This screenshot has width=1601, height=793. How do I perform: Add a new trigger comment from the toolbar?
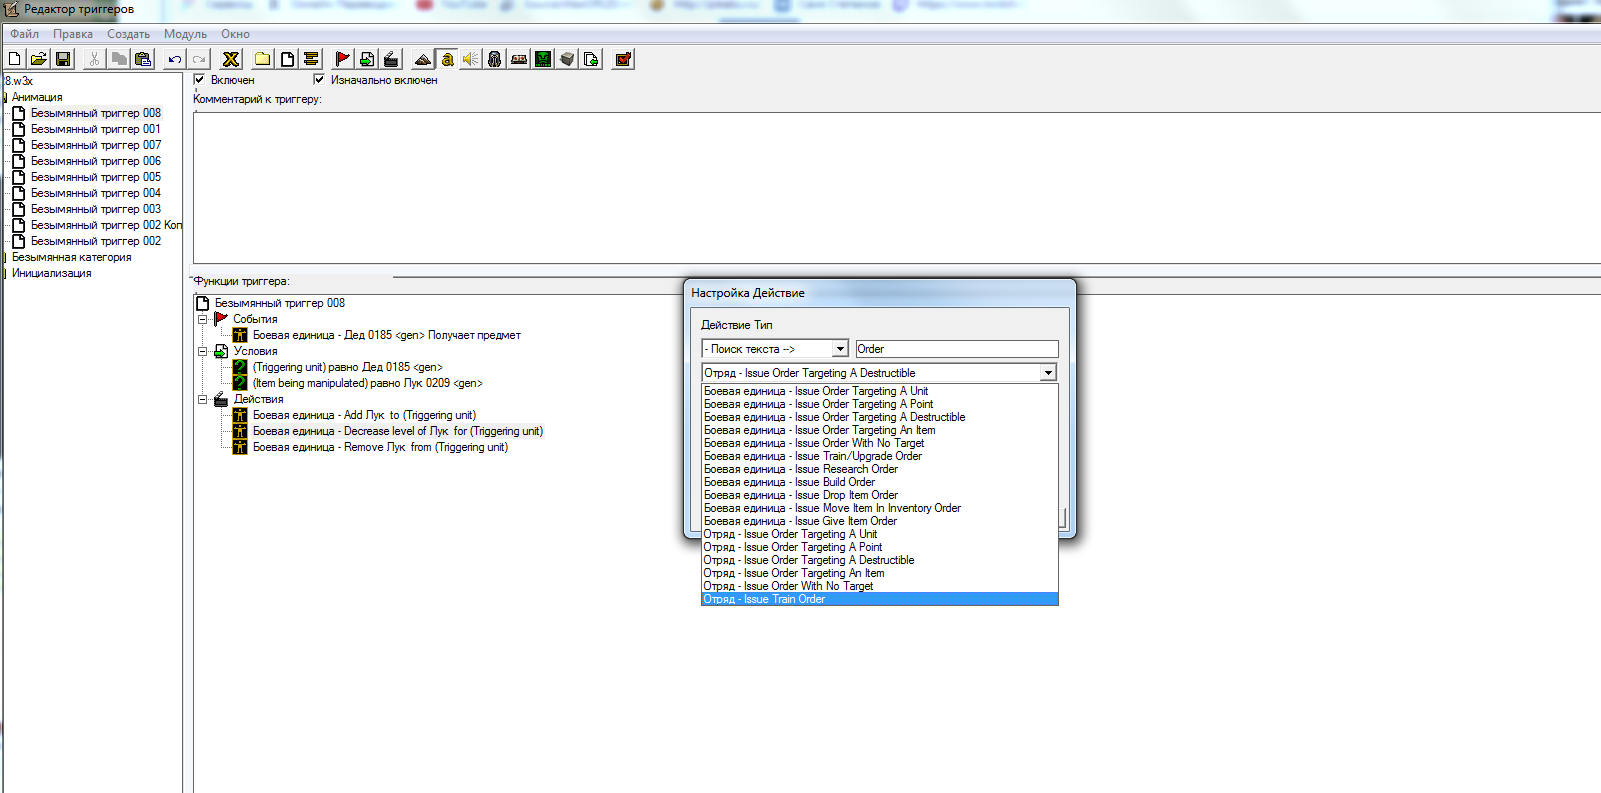click(x=311, y=59)
